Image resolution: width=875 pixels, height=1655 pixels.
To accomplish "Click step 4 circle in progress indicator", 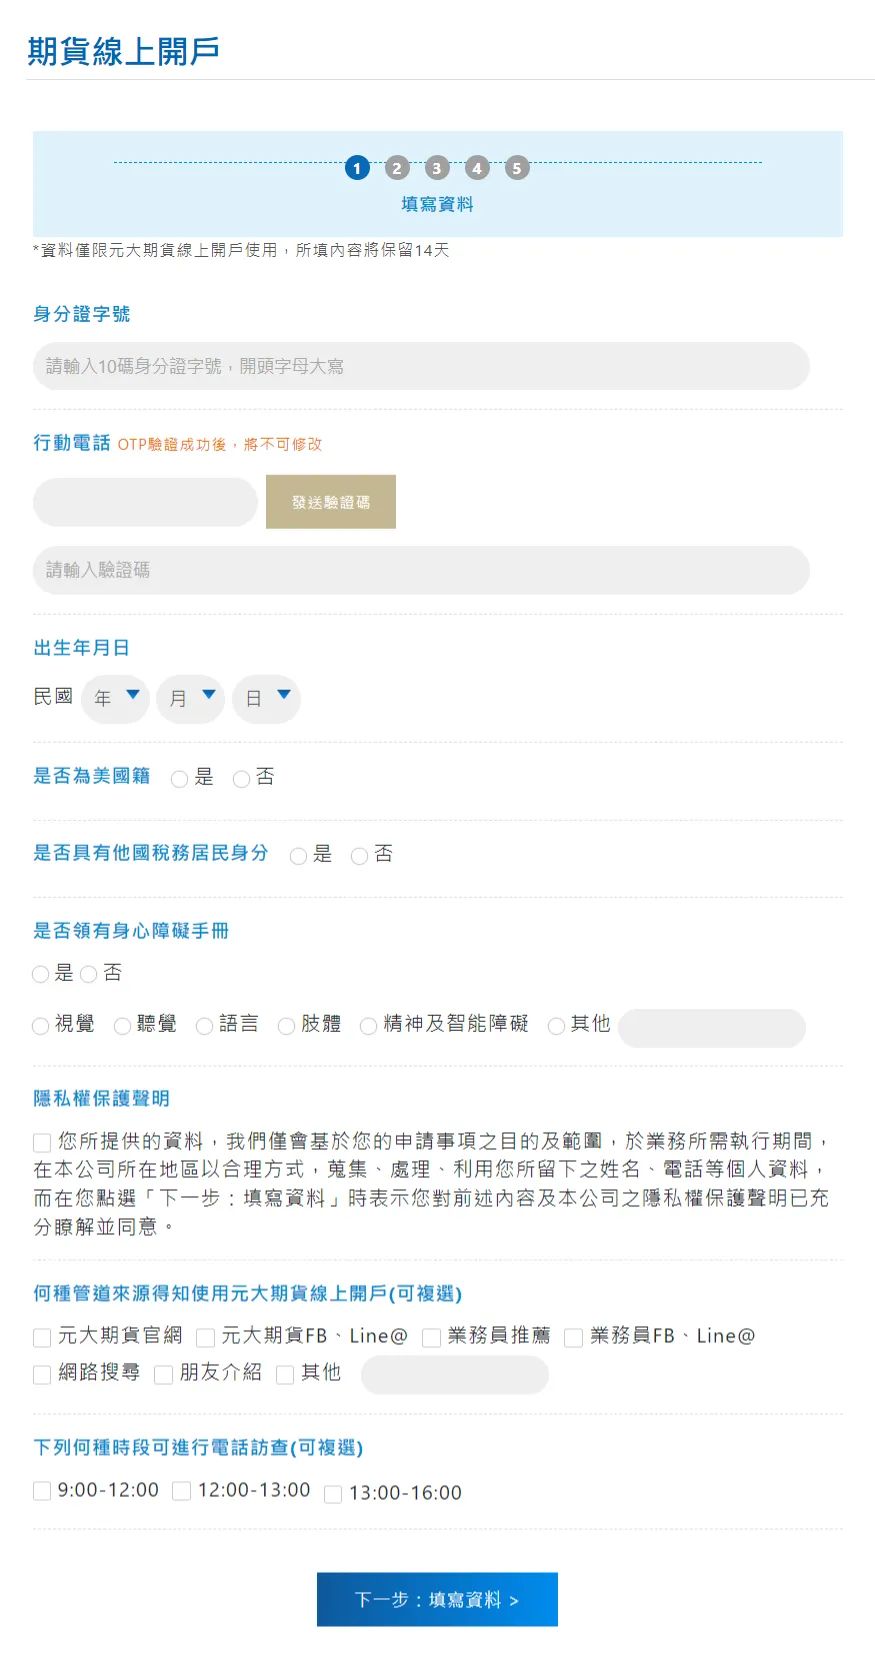I will pyautogui.click(x=477, y=168).
